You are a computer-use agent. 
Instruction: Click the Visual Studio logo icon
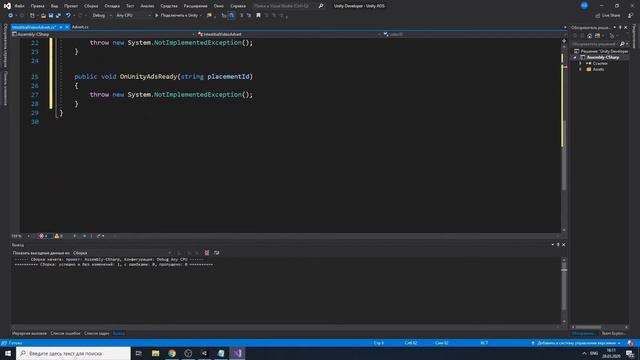pos(7,6)
